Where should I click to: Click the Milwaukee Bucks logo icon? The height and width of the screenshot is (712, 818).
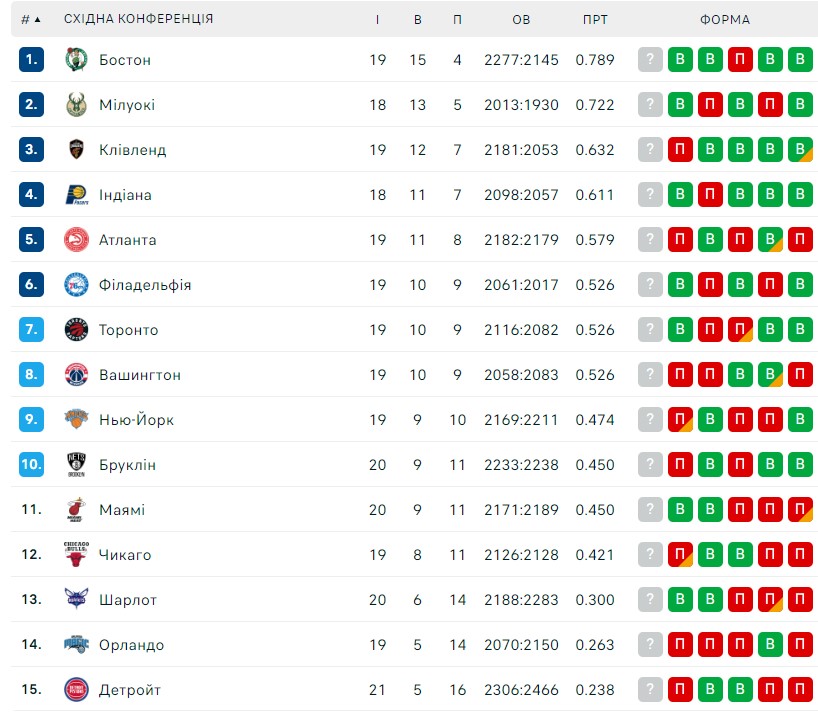click(76, 104)
